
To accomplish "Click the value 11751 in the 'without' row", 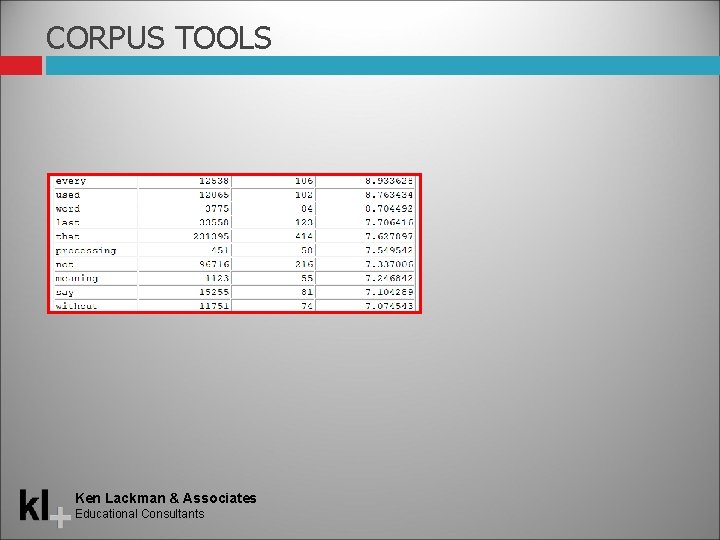I will pyautogui.click(x=214, y=306).
